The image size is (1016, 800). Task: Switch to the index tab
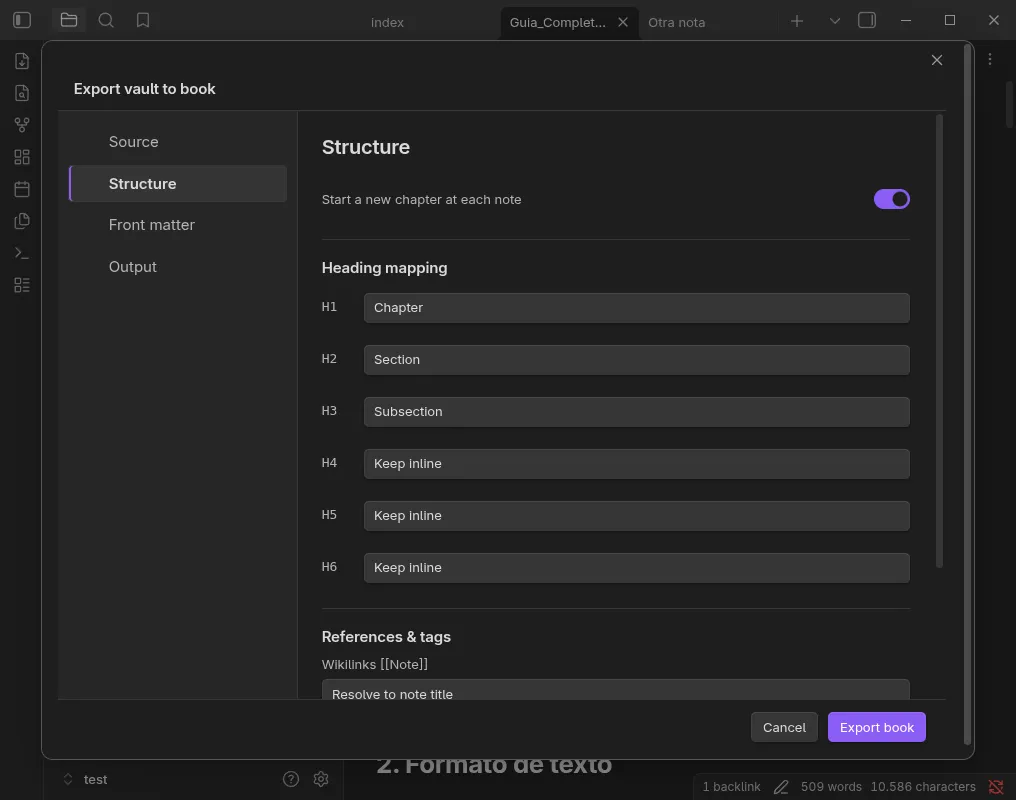(x=387, y=23)
